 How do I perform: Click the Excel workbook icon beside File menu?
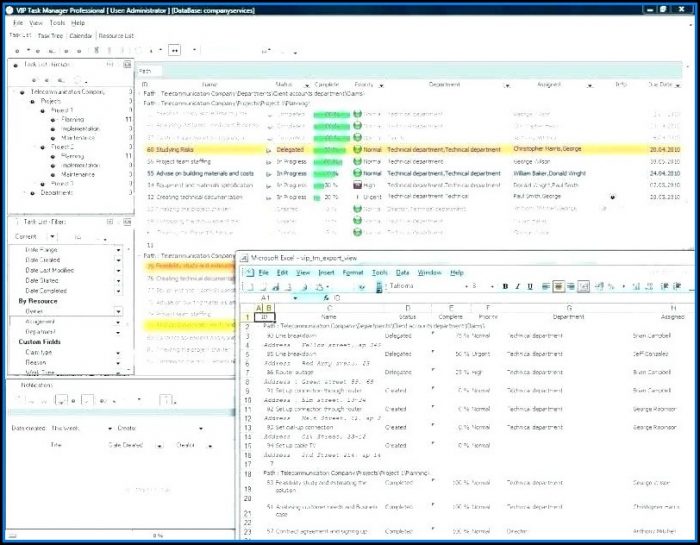pyautogui.click(x=249, y=272)
